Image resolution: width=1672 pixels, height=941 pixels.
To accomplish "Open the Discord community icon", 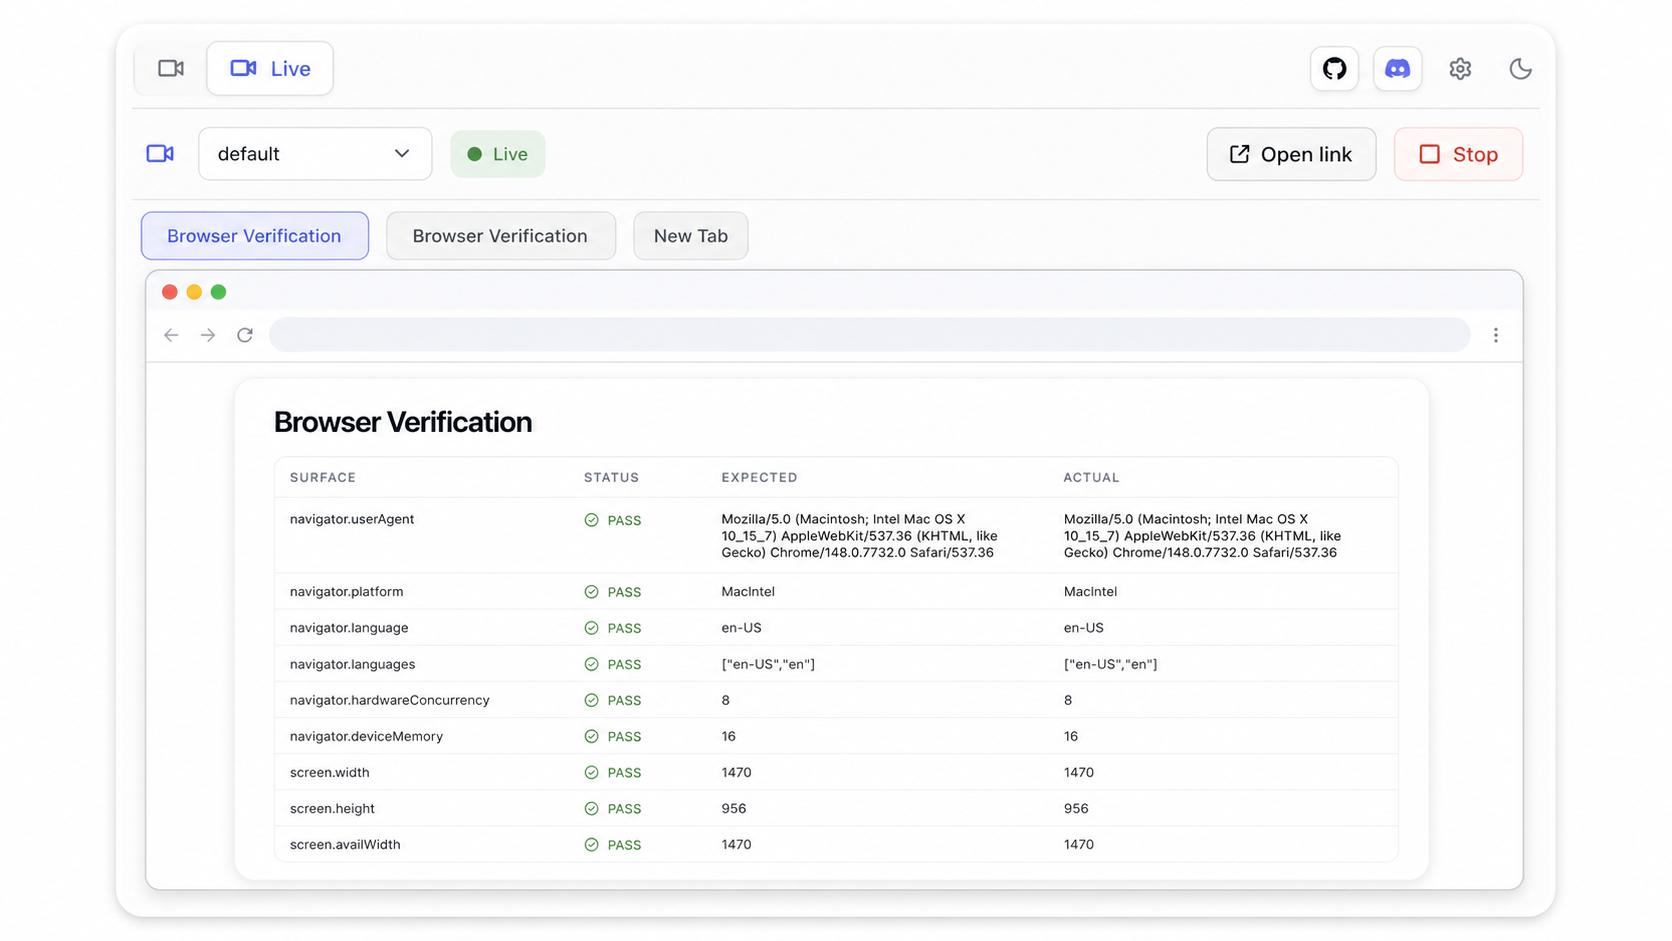I will coord(1397,69).
